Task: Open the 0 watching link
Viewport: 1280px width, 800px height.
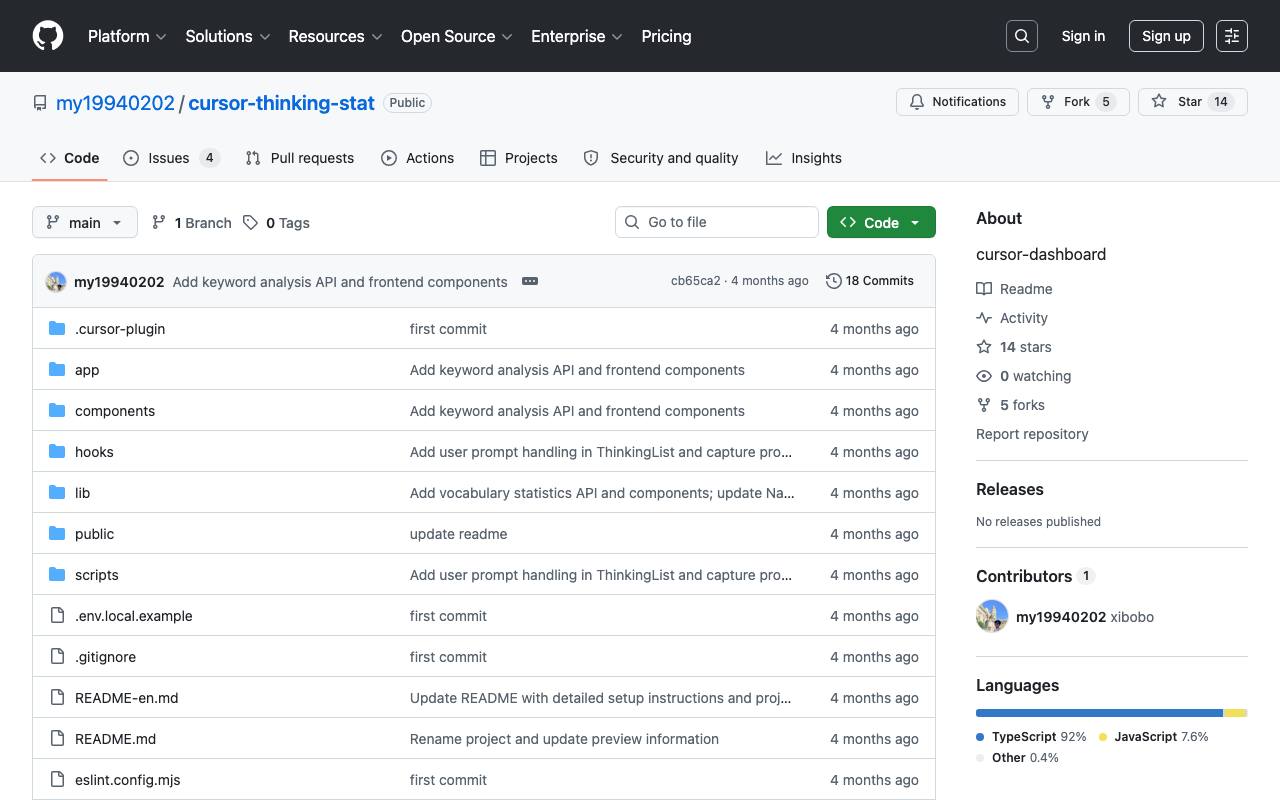Action: (1024, 376)
